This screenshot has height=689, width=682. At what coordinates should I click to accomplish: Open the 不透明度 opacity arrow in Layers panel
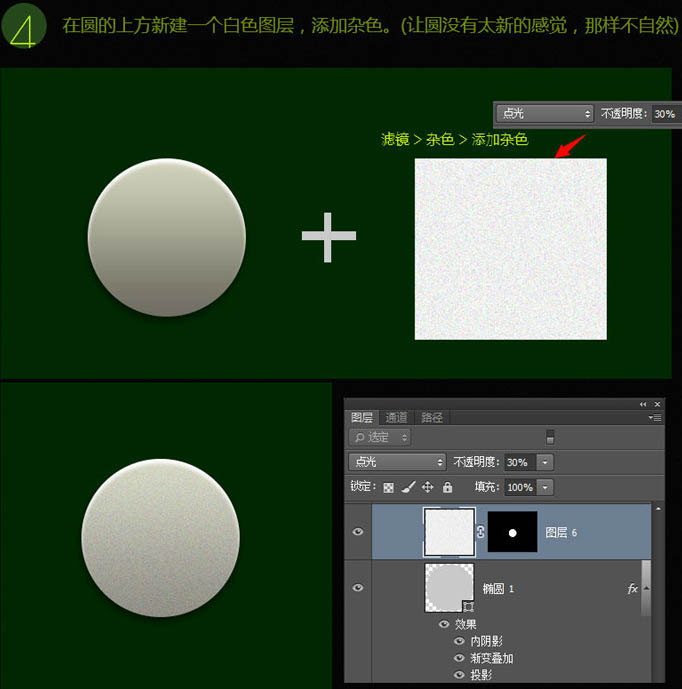coord(545,462)
